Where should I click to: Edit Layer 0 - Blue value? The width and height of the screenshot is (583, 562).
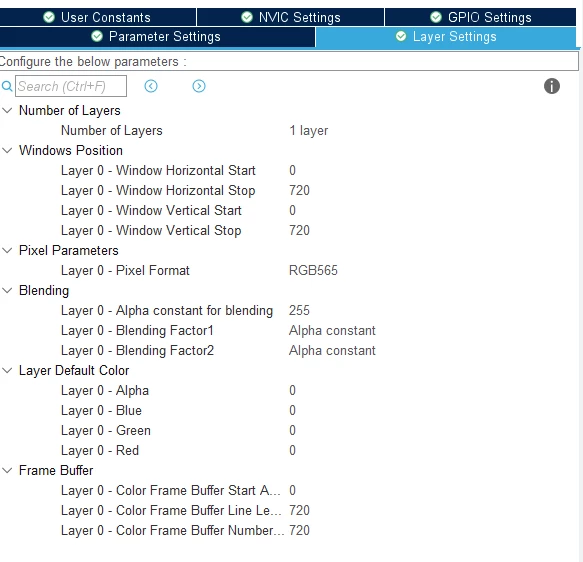(293, 410)
